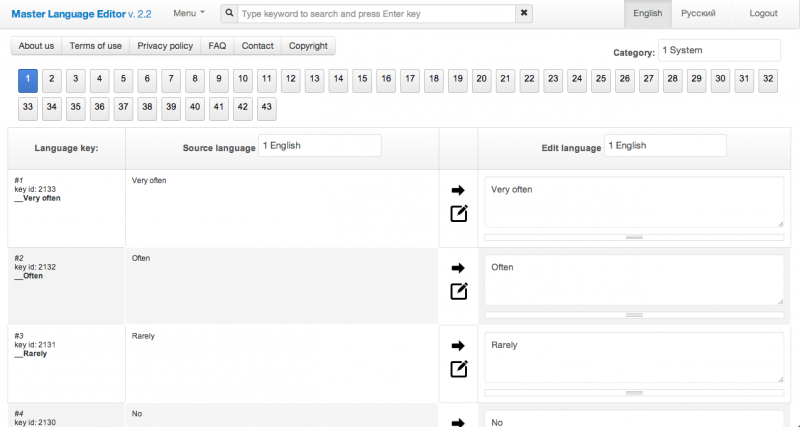Go to page 19
The width and height of the screenshot is (800, 427).
(x=458, y=81)
